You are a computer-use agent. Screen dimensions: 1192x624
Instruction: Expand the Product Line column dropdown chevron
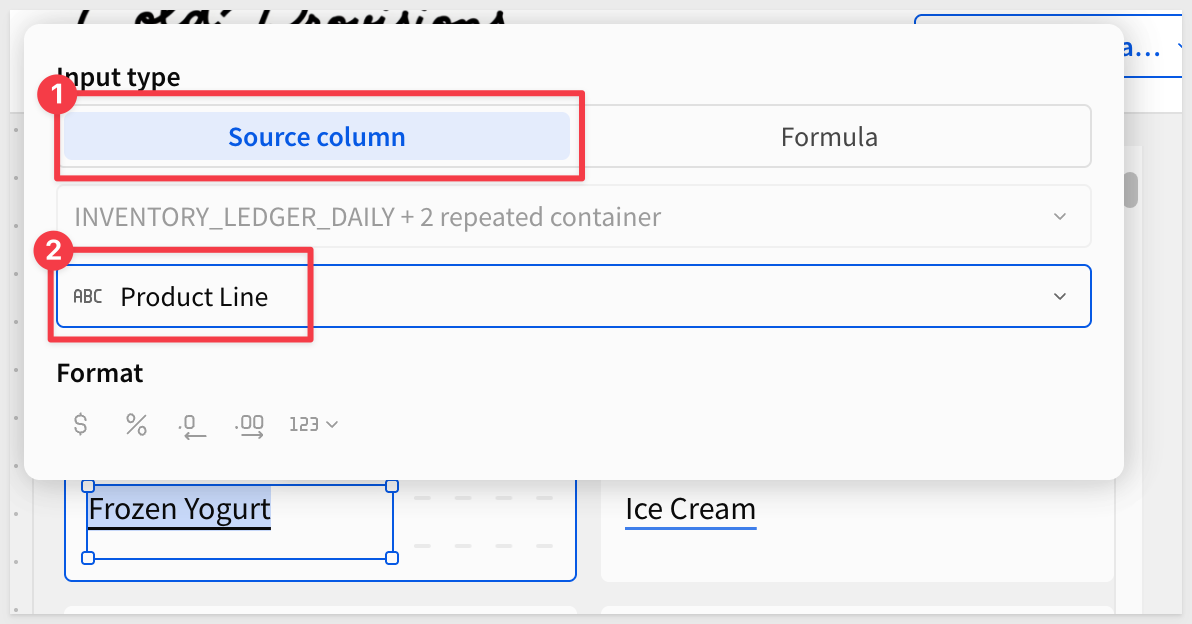pos(1060,297)
